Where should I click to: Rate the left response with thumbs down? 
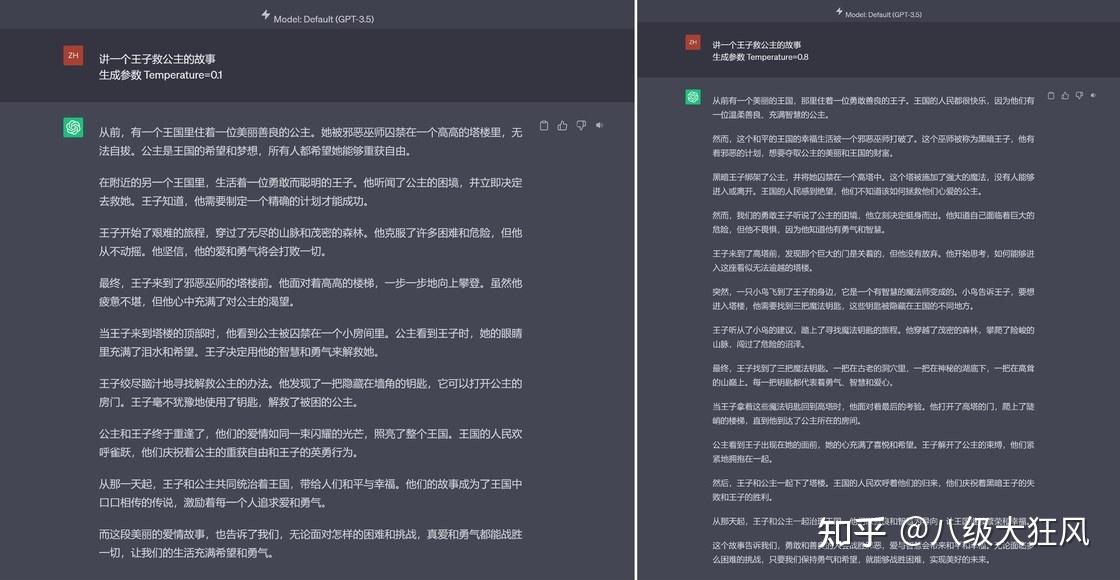pos(580,126)
